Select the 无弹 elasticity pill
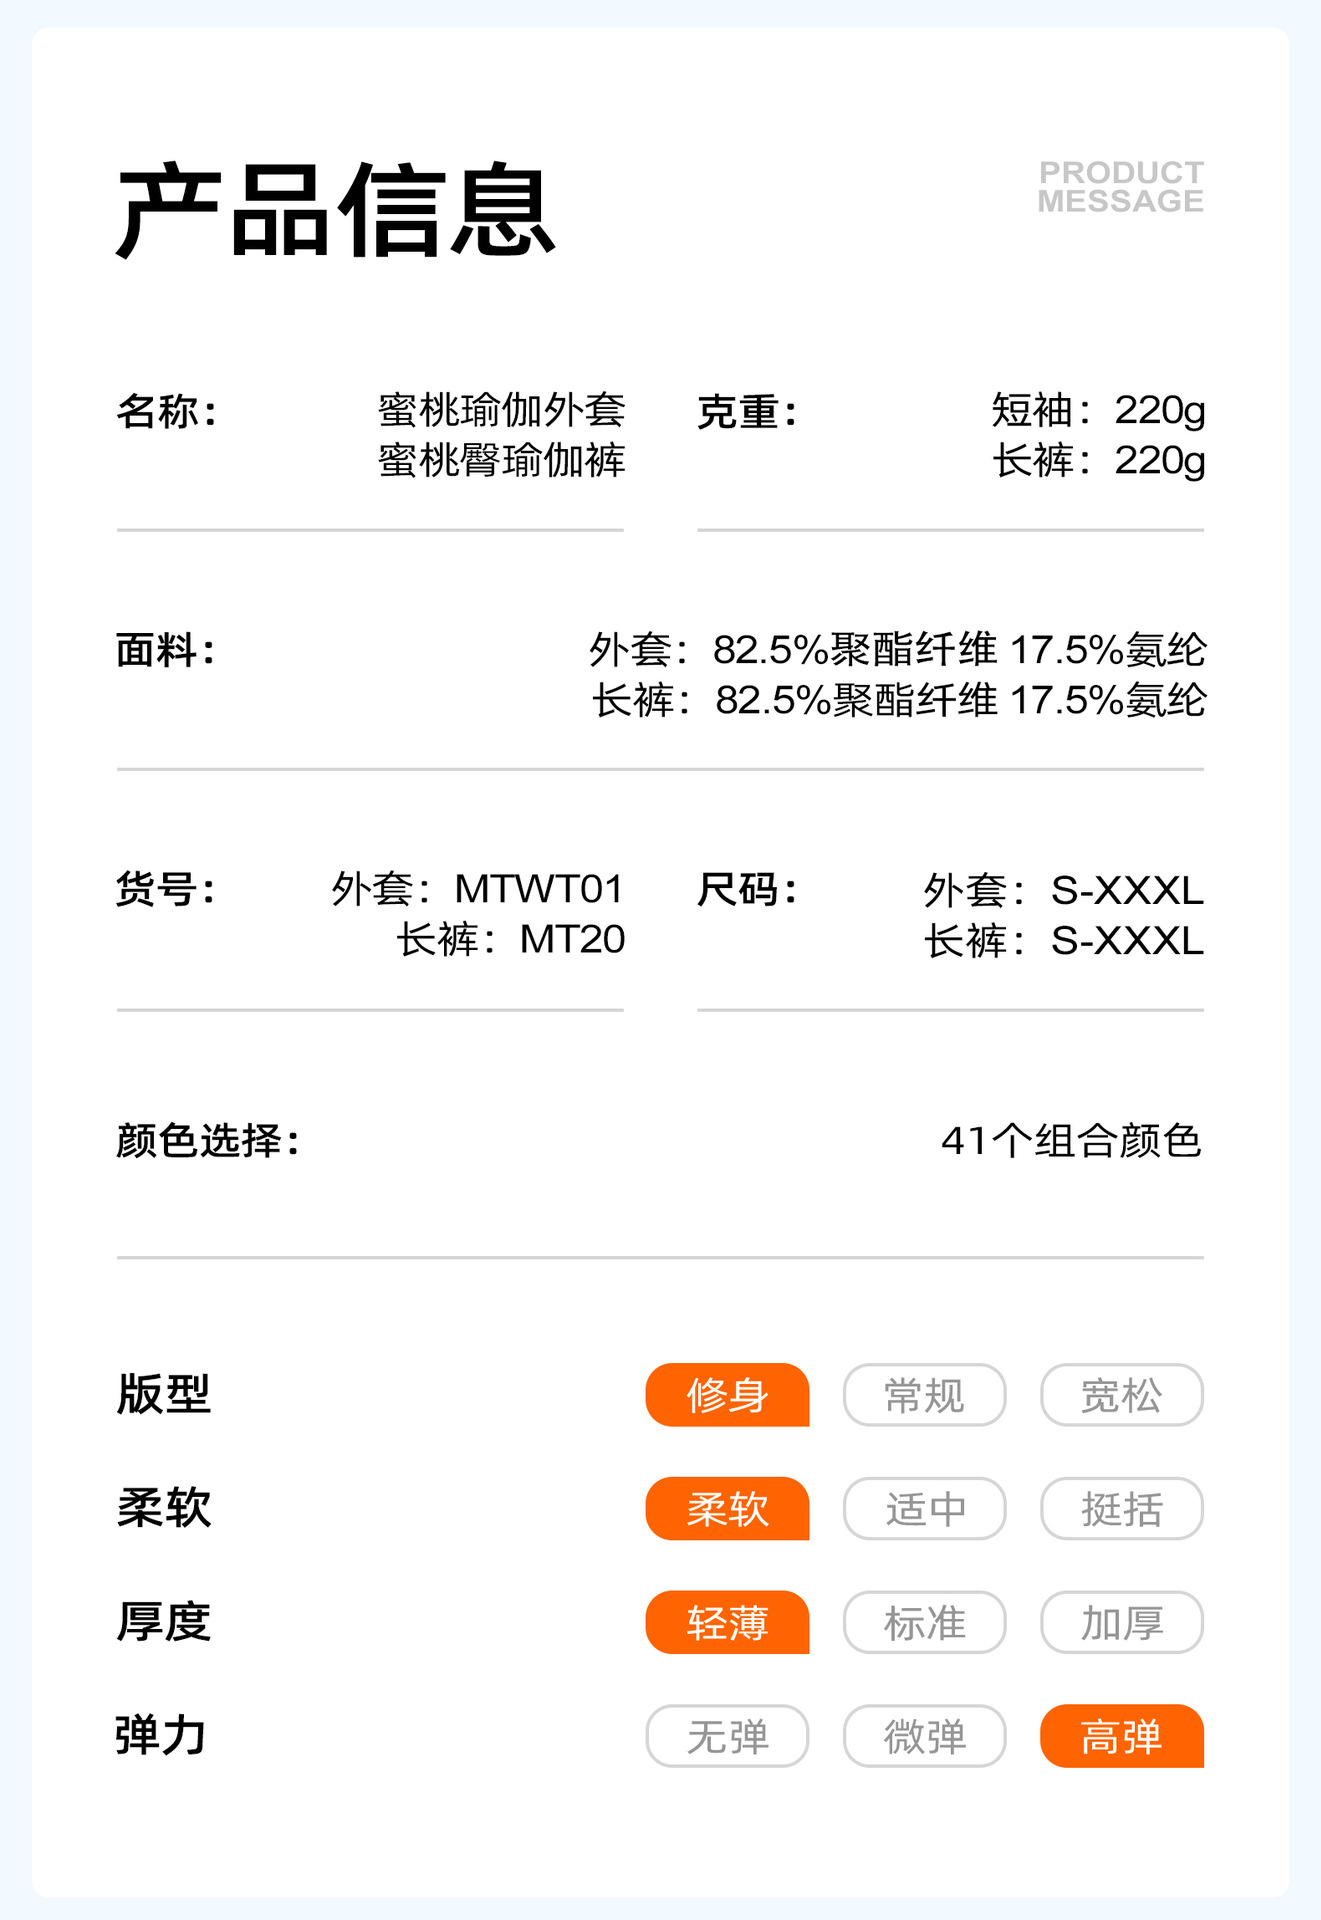This screenshot has height=1920, width=1321. click(x=727, y=1737)
